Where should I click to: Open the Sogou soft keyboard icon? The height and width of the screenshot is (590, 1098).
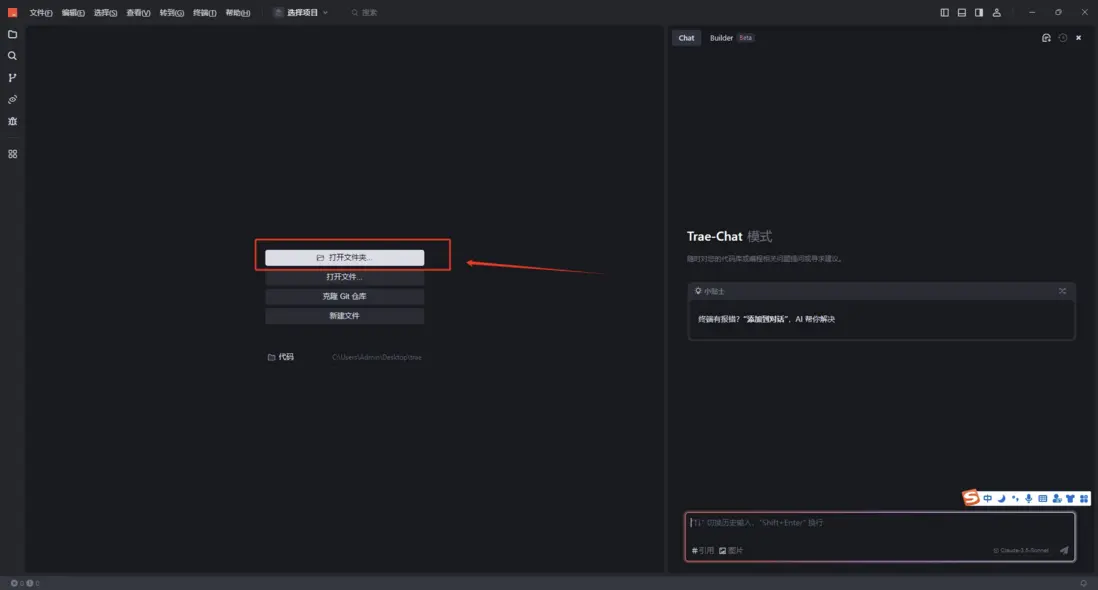pyautogui.click(x=1043, y=498)
